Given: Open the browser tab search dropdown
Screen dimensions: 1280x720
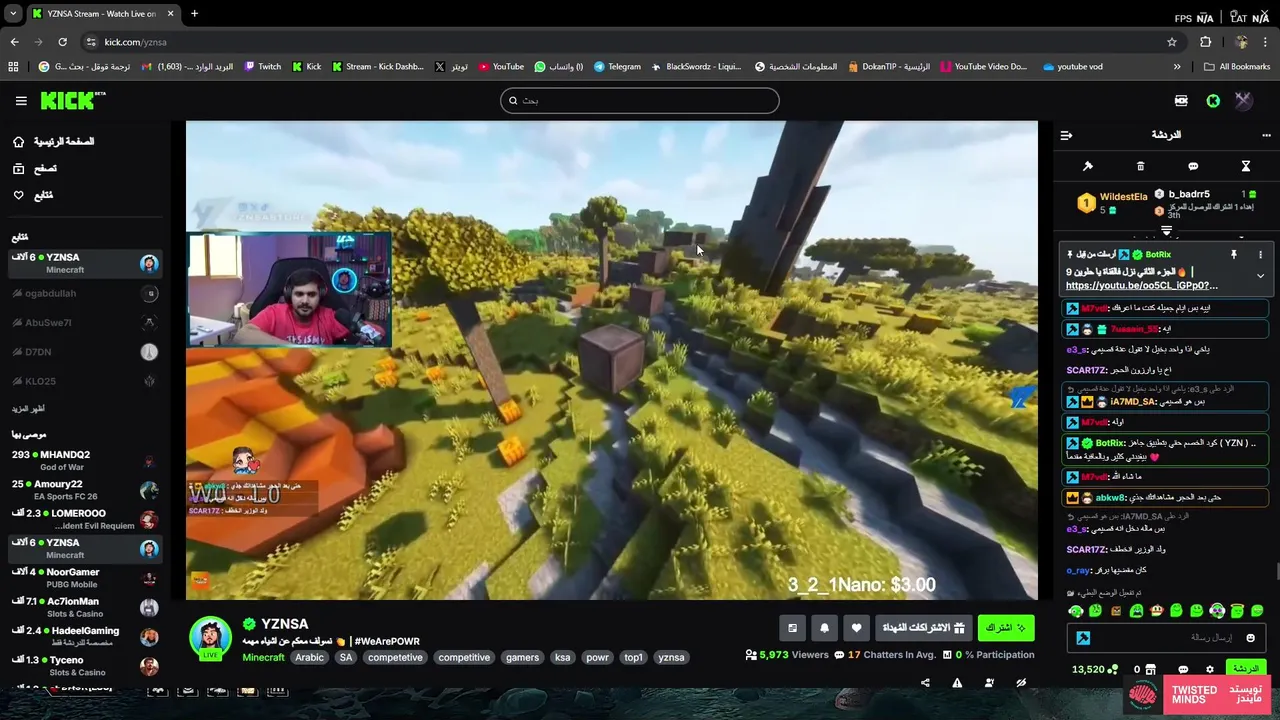Looking at the screenshot, I should tap(13, 14).
